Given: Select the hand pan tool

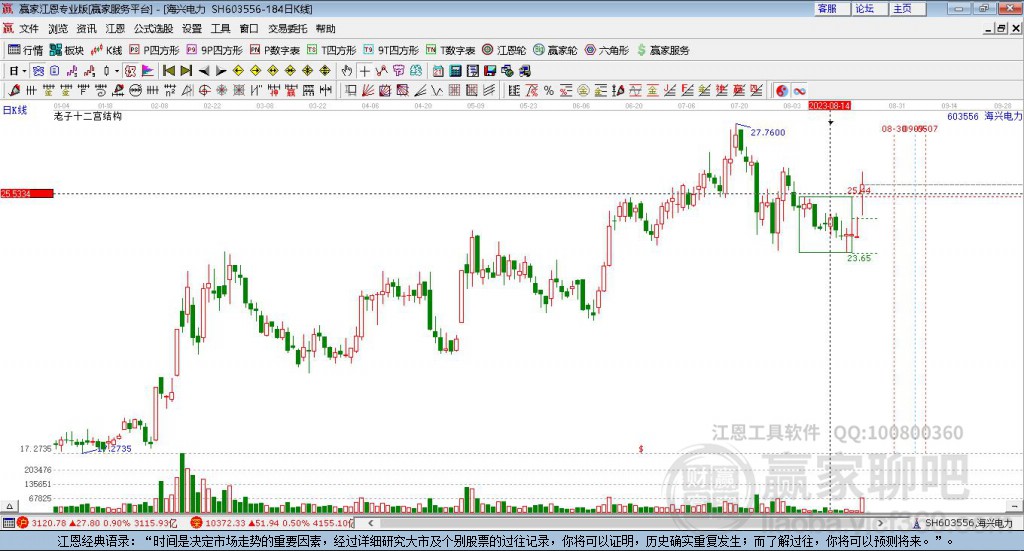Looking at the screenshot, I should (346, 71).
